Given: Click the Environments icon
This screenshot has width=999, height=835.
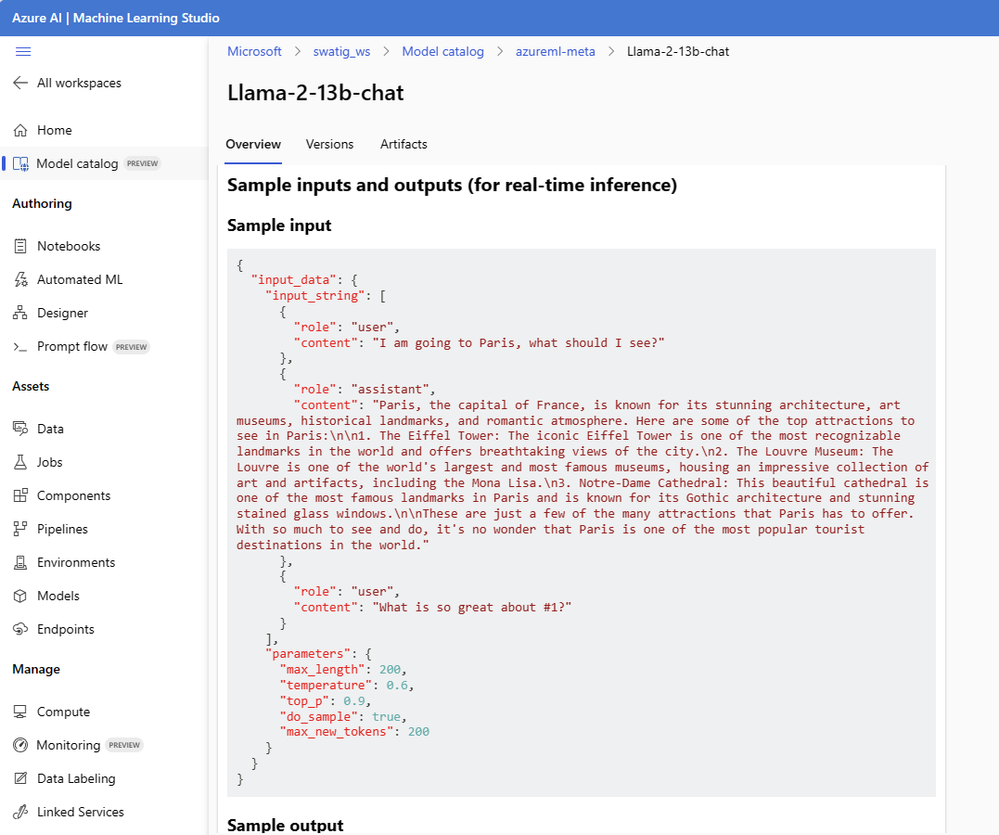Looking at the screenshot, I should pos(20,562).
